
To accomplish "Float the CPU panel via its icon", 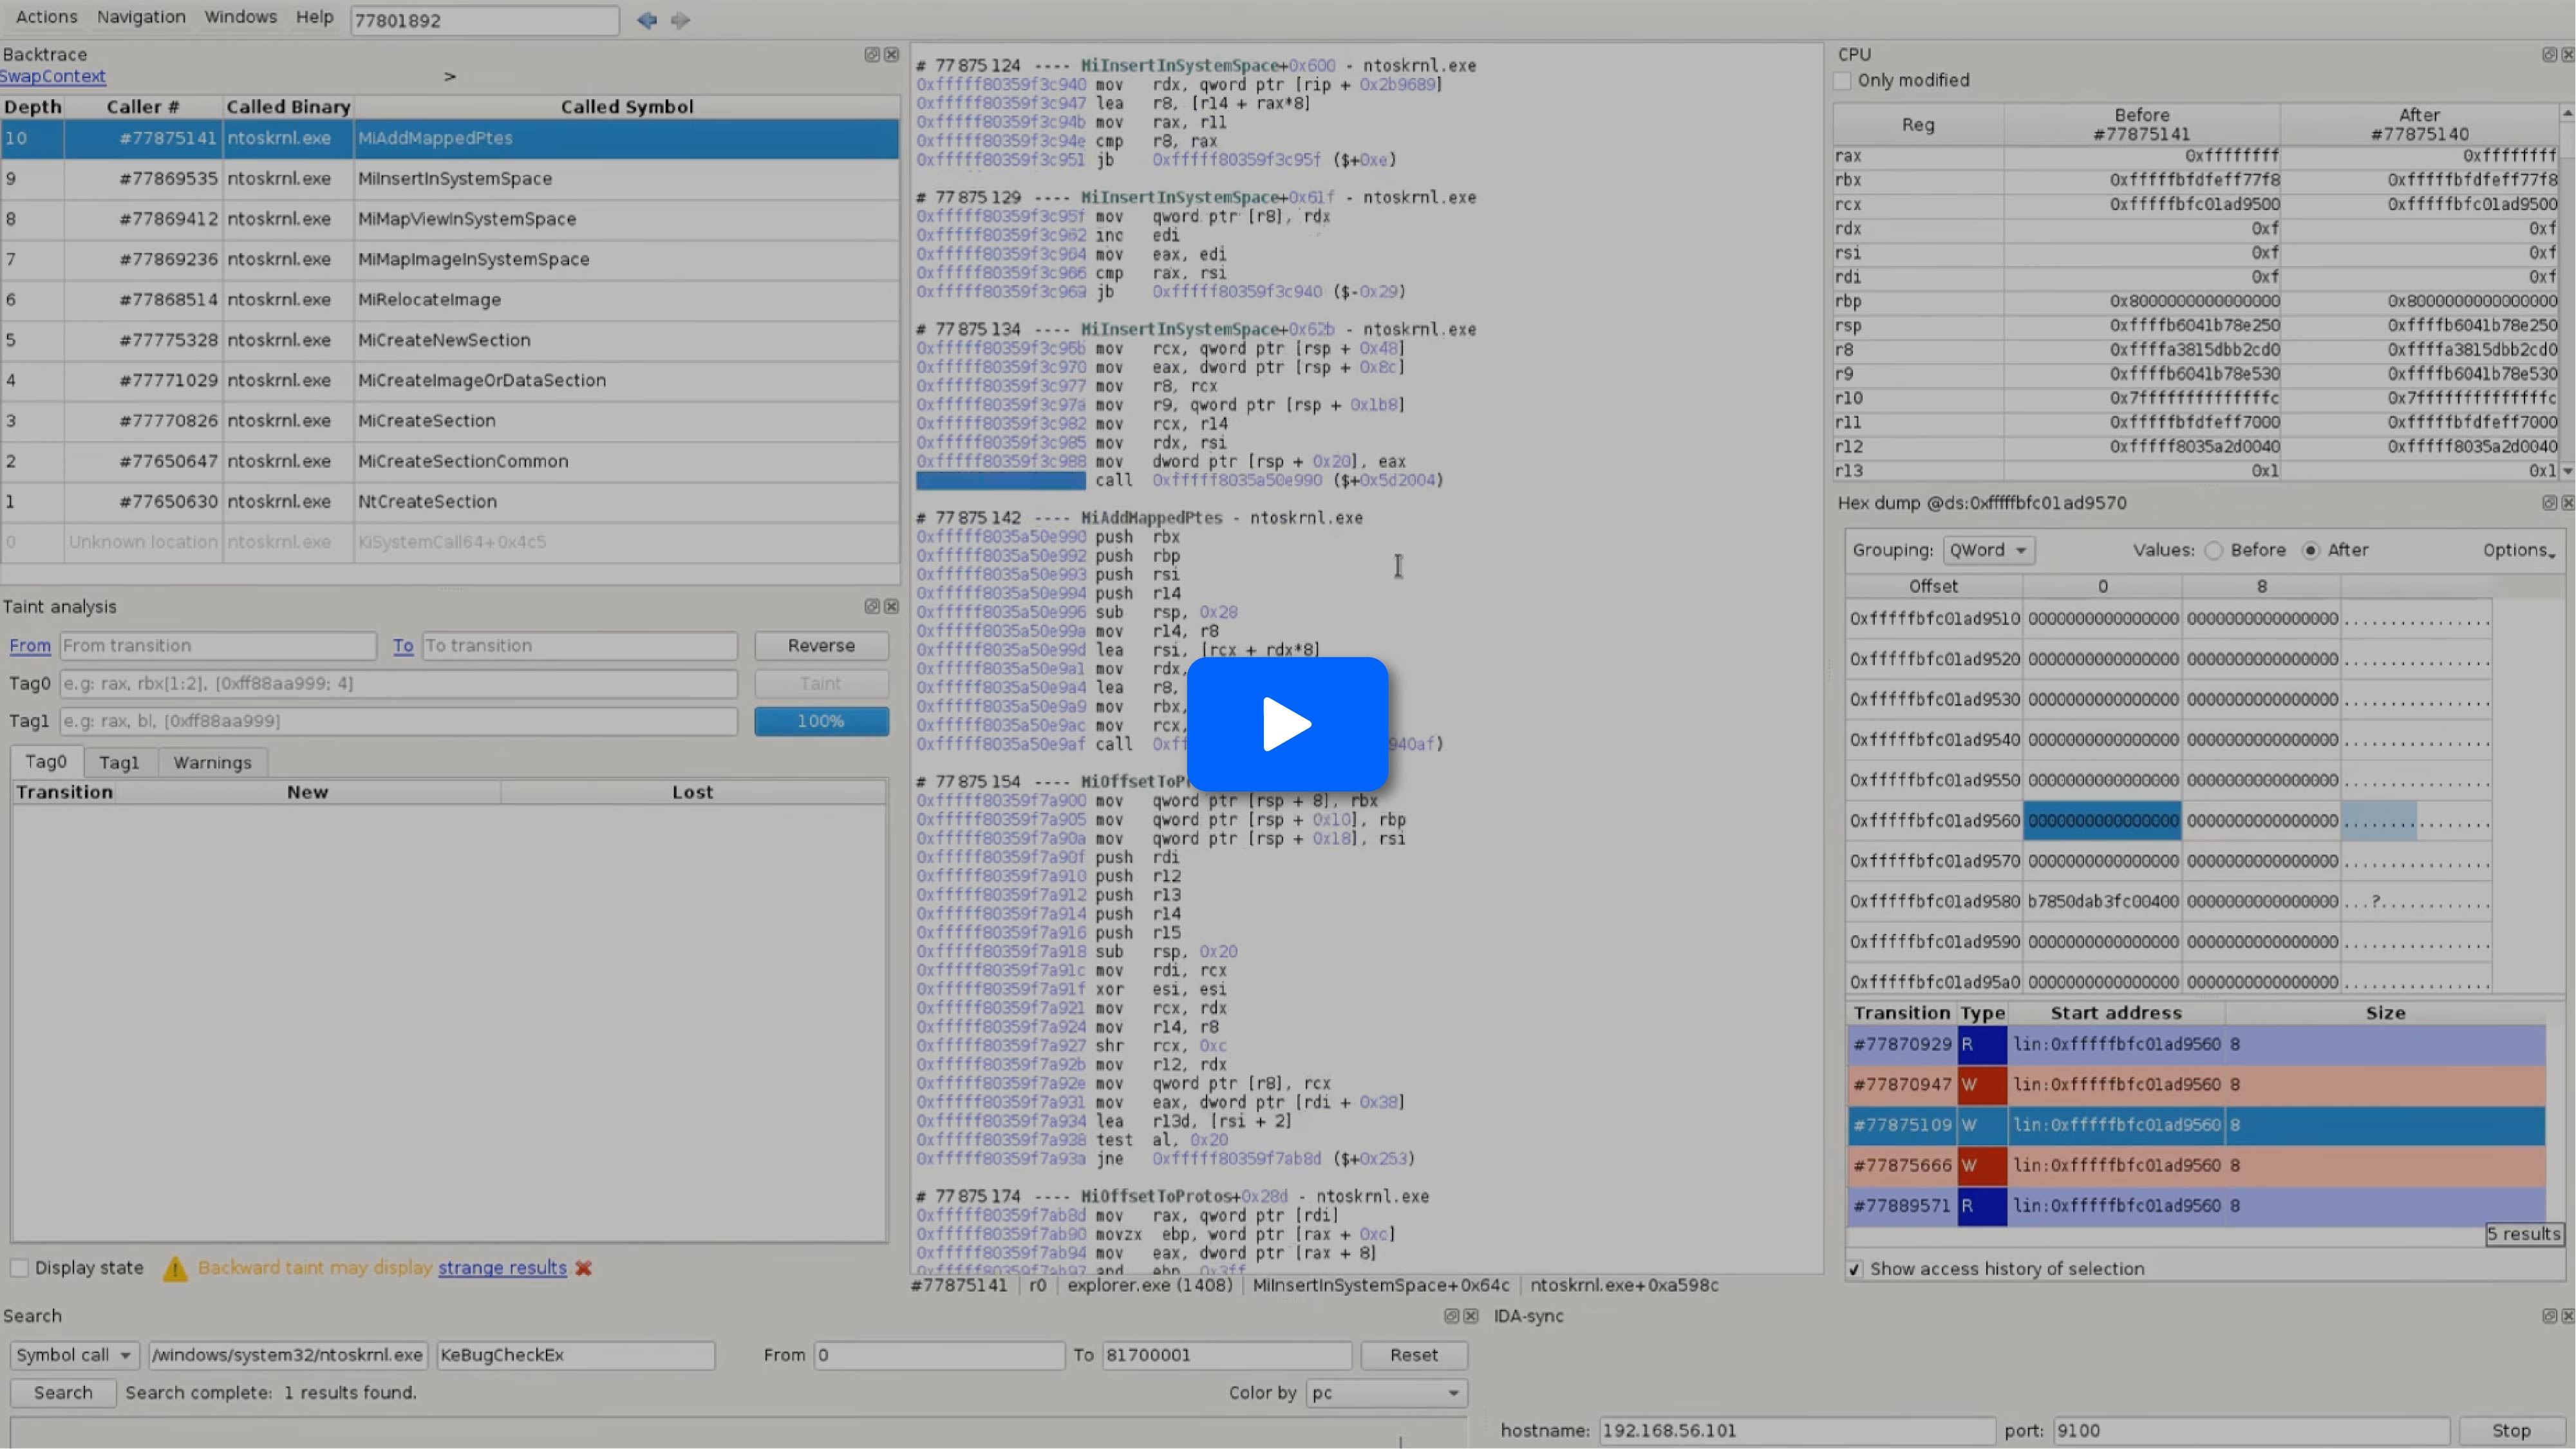I will pyautogui.click(x=2549, y=54).
